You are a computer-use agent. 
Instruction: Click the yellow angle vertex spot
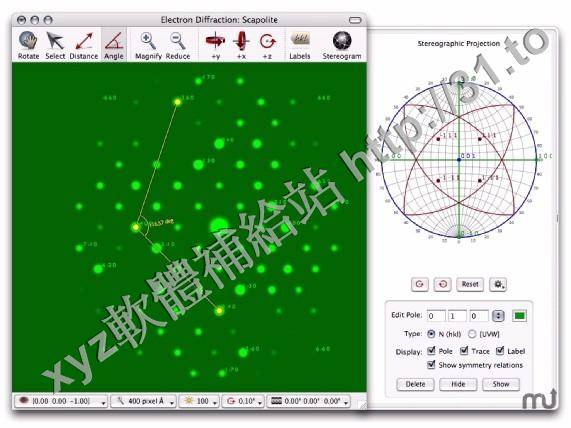click(x=136, y=227)
